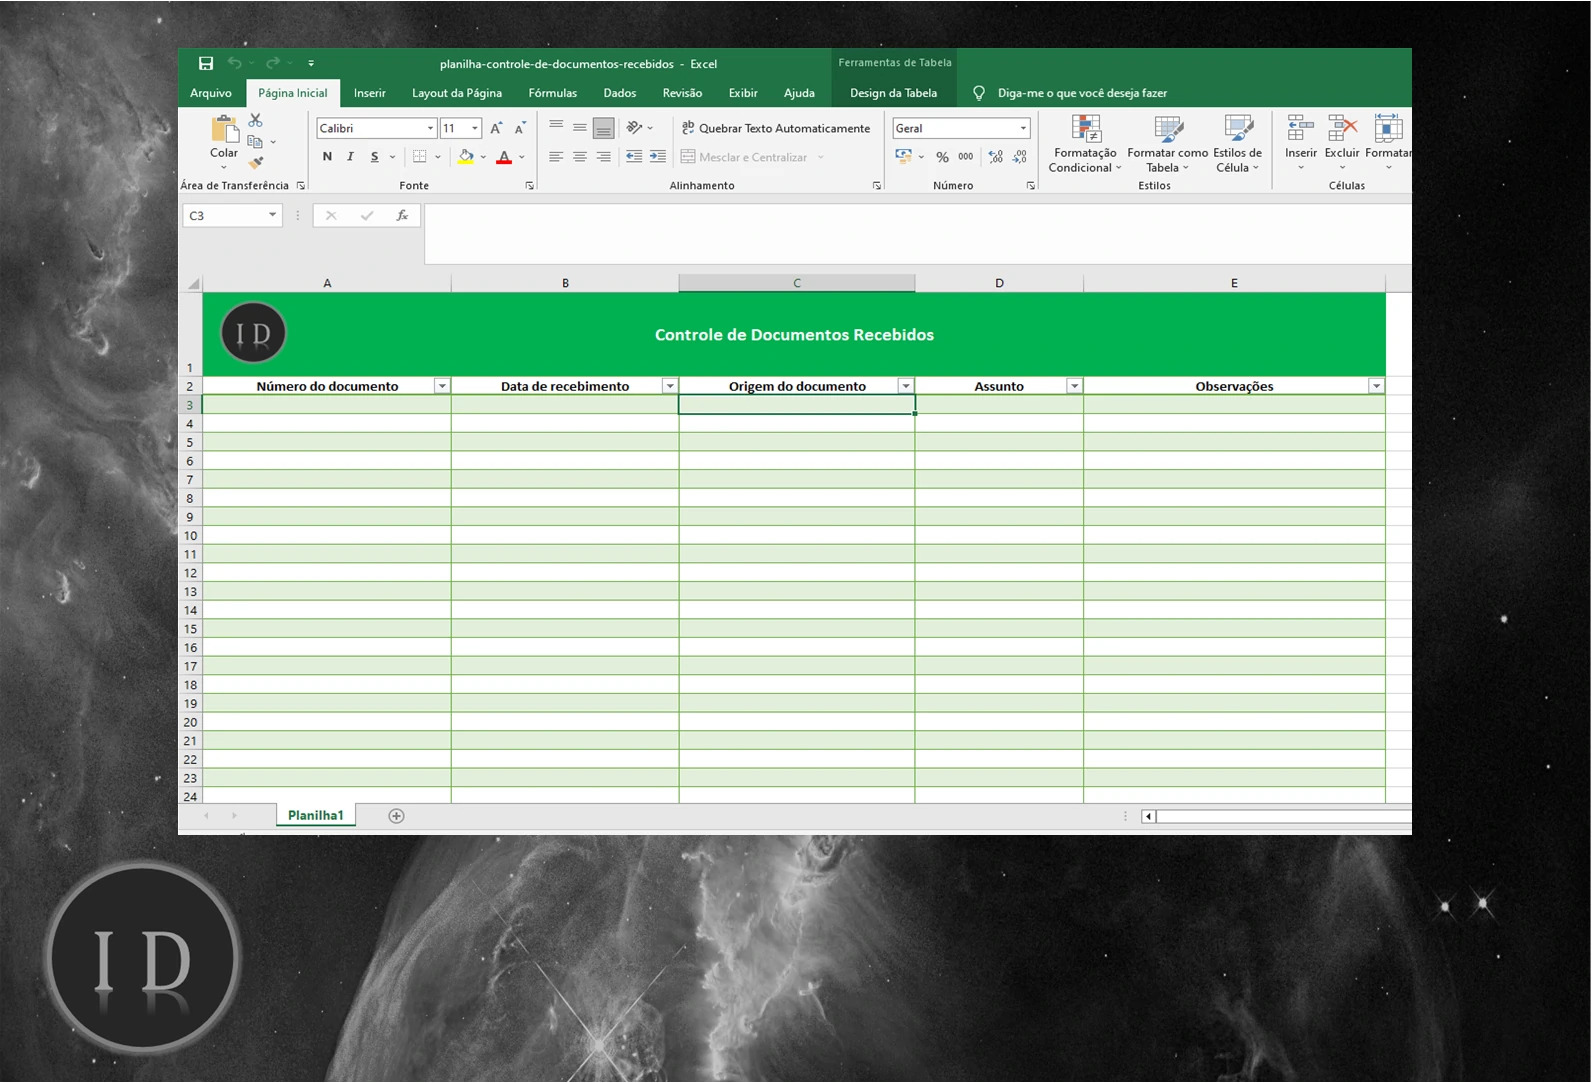
Task: Toggle underline S formatting
Action: coord(374,157)
